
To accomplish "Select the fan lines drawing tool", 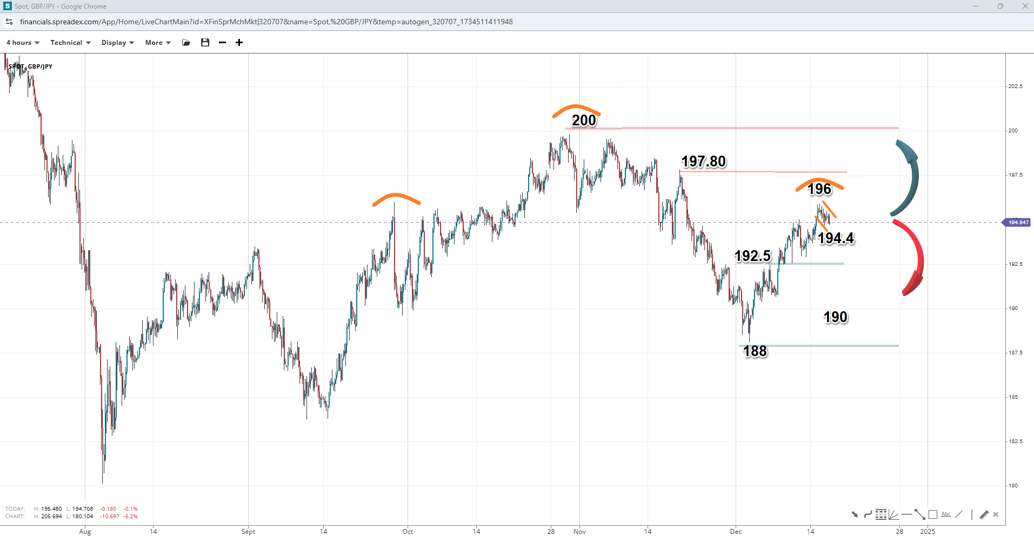I will pos(894,515).
